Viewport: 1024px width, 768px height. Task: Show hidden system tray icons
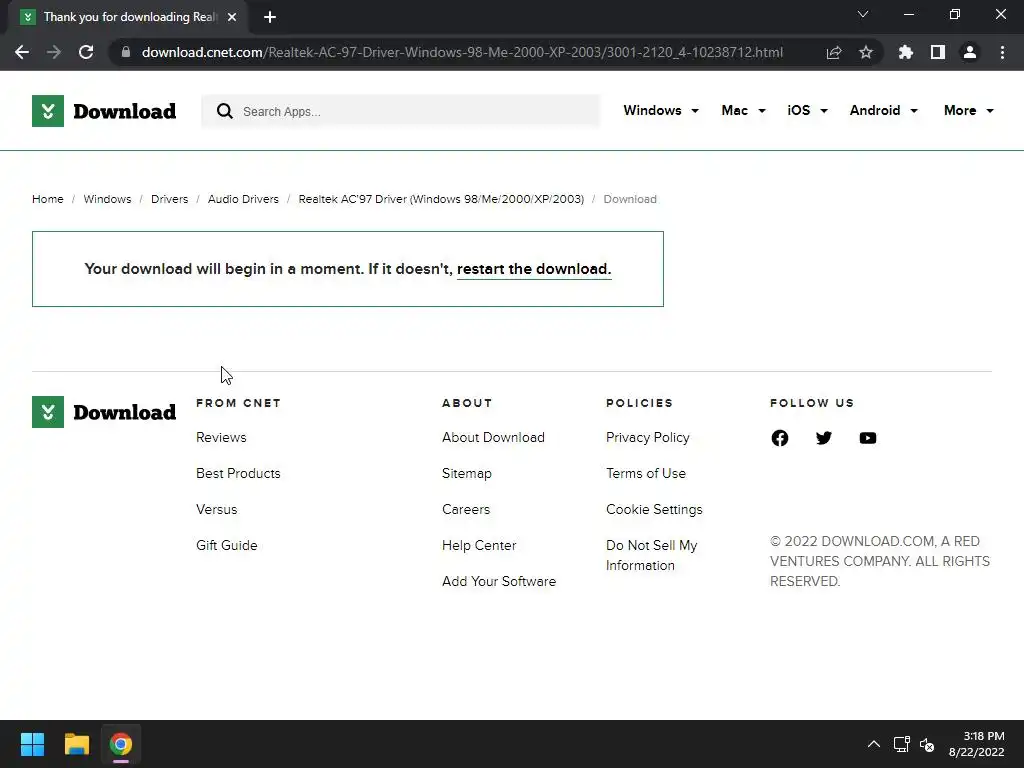(x=874, y=744)
